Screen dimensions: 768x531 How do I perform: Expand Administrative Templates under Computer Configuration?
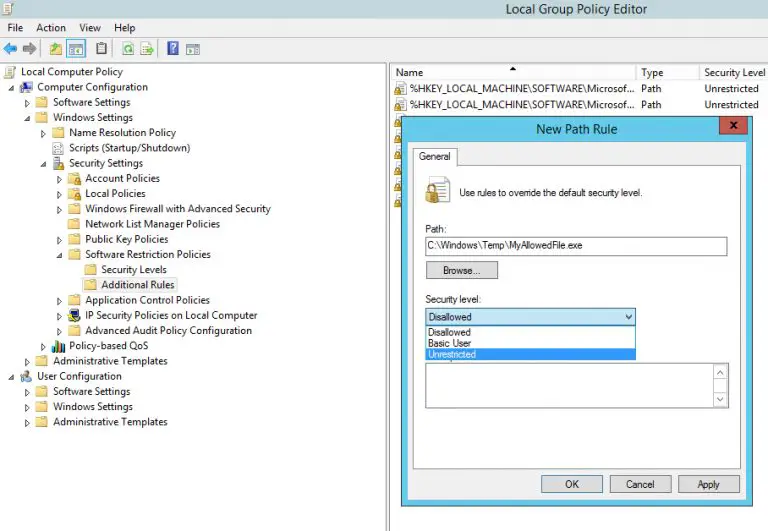27,361
